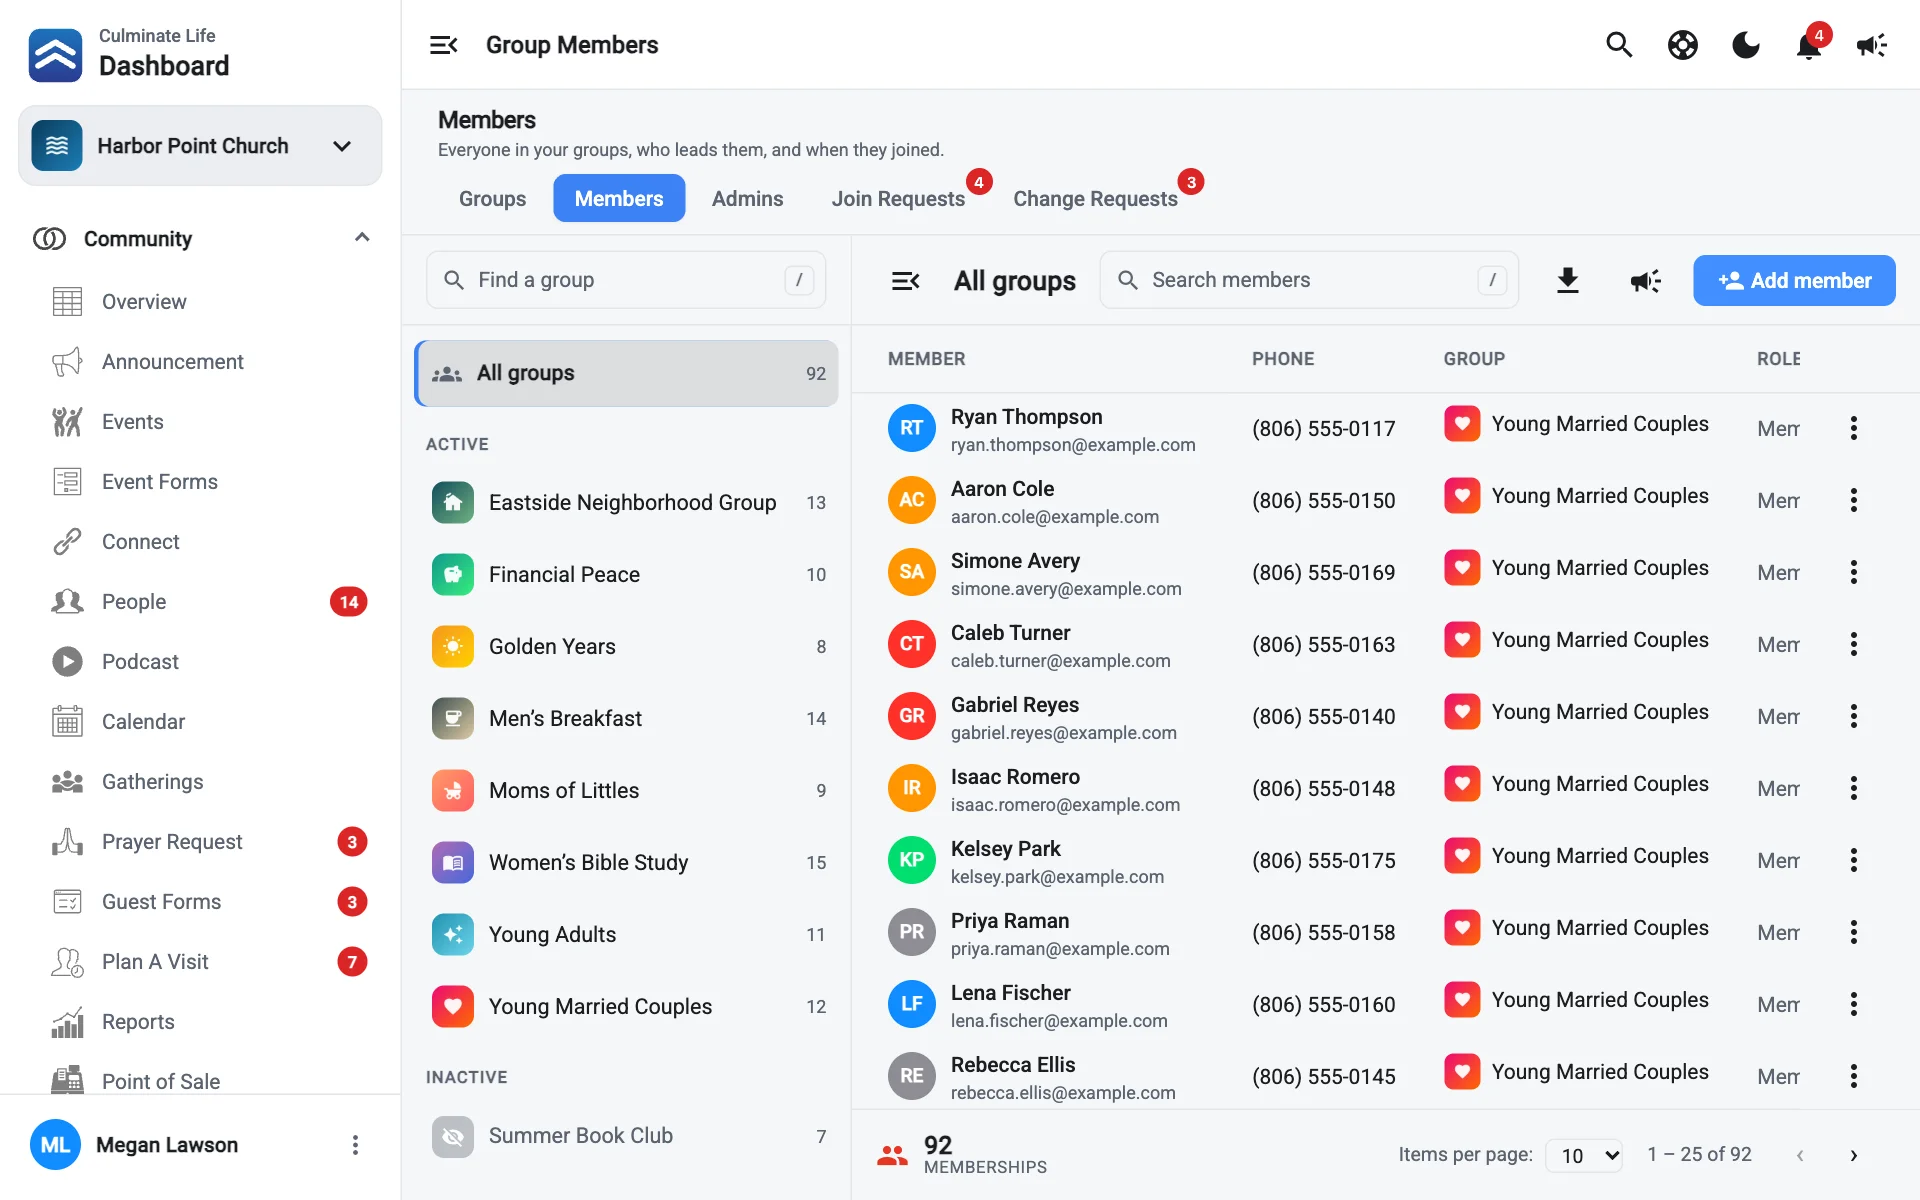Collapse sidebar using header menu icon
The height and width of the screenshot is (1200, 1920).
(443, 45)
